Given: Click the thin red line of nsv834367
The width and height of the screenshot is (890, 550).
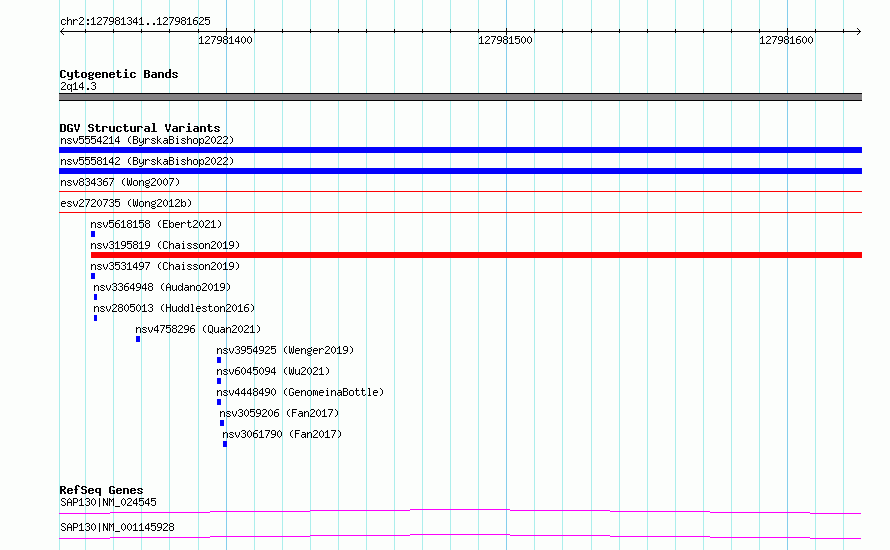Looking at the screenshot, I should pos(460,192).
